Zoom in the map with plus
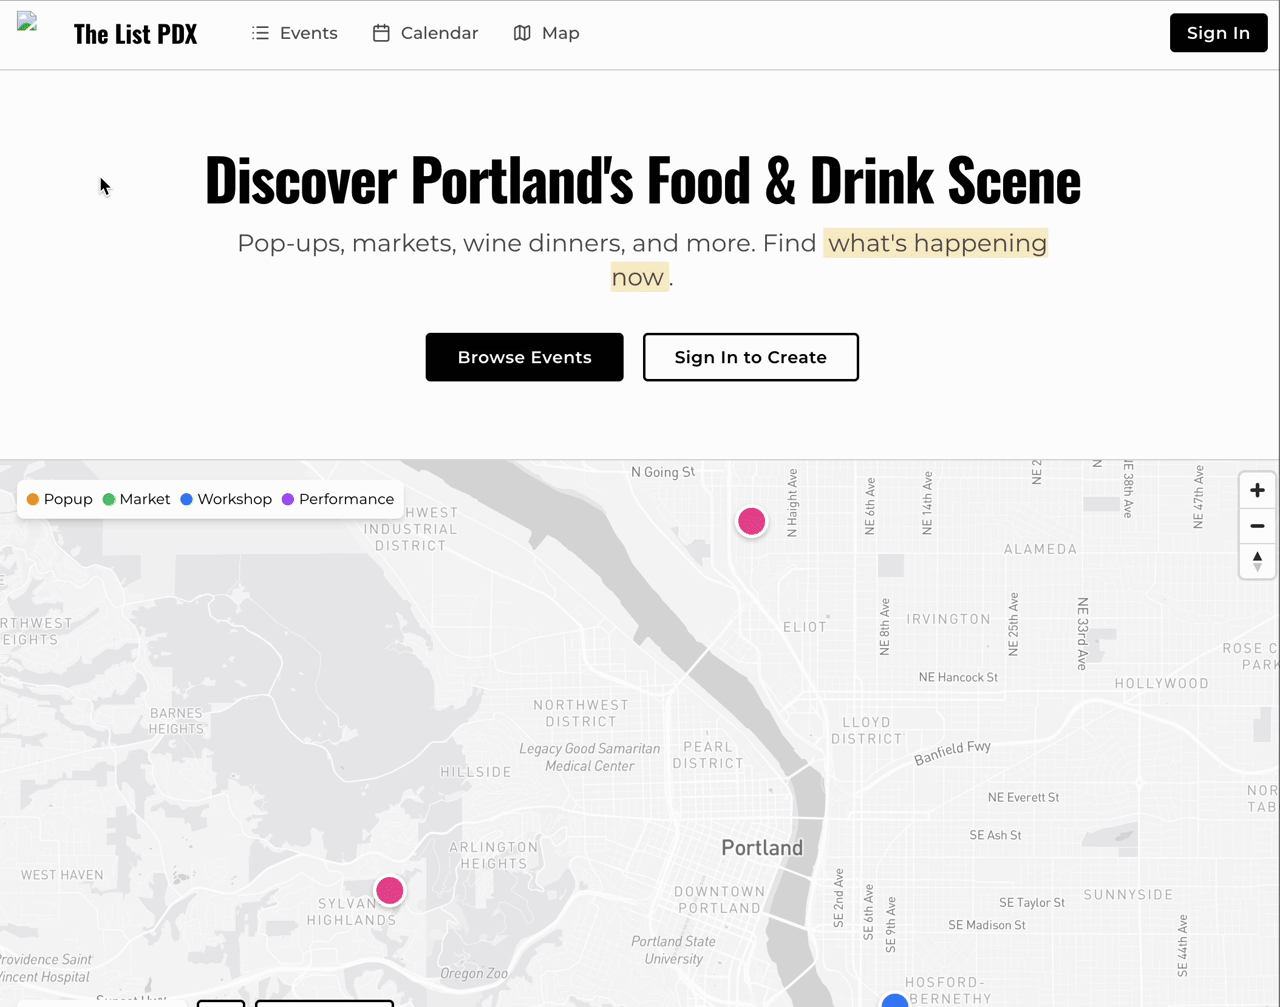 coord(1257,490)
